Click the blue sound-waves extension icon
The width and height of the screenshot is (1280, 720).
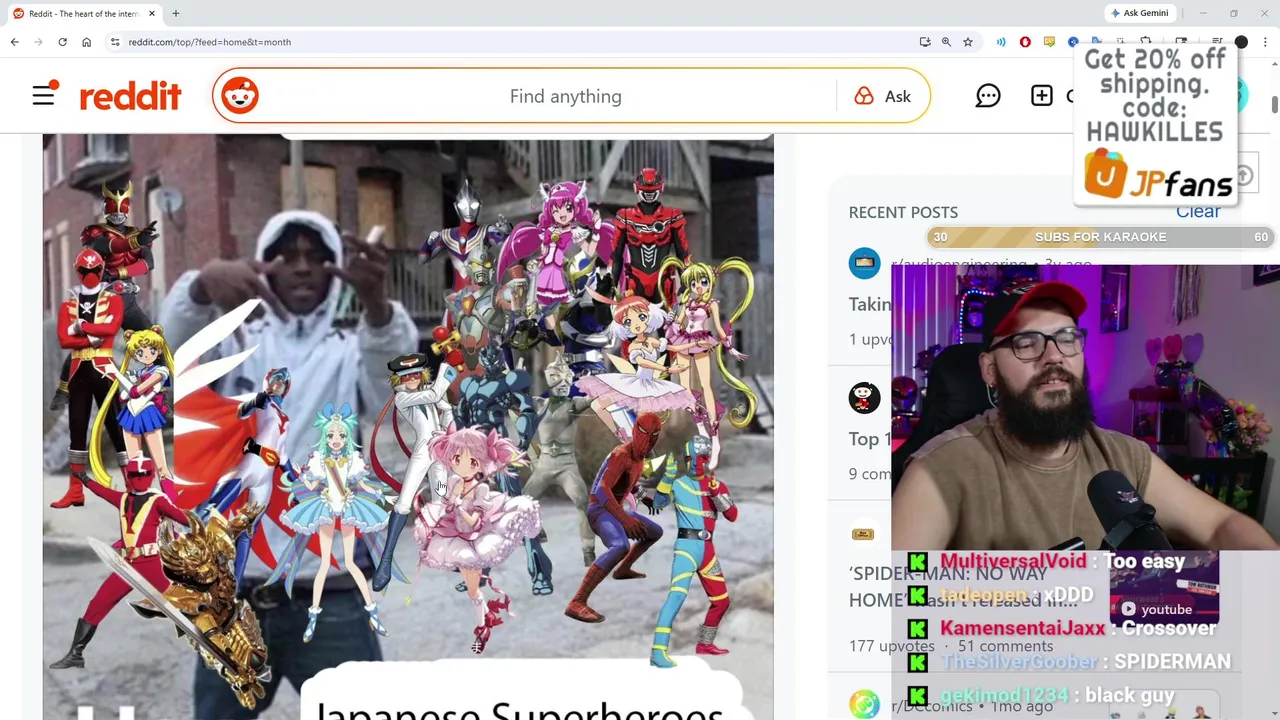1001,42
